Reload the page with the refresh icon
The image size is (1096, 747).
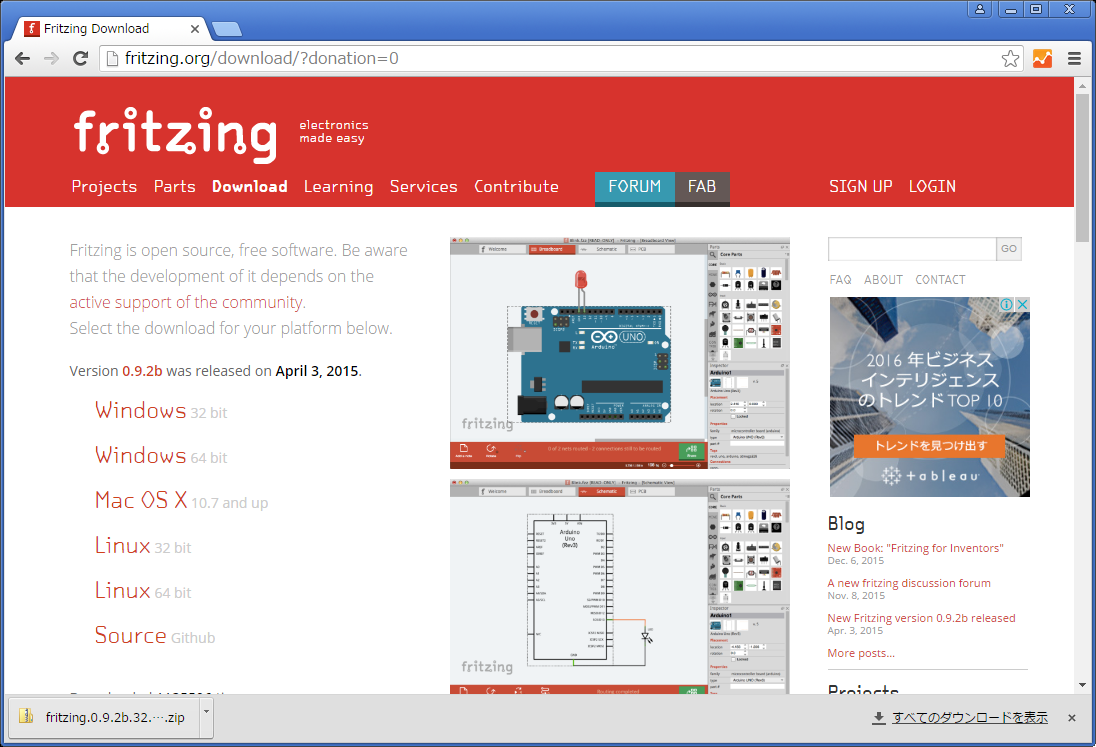[80, 59]
